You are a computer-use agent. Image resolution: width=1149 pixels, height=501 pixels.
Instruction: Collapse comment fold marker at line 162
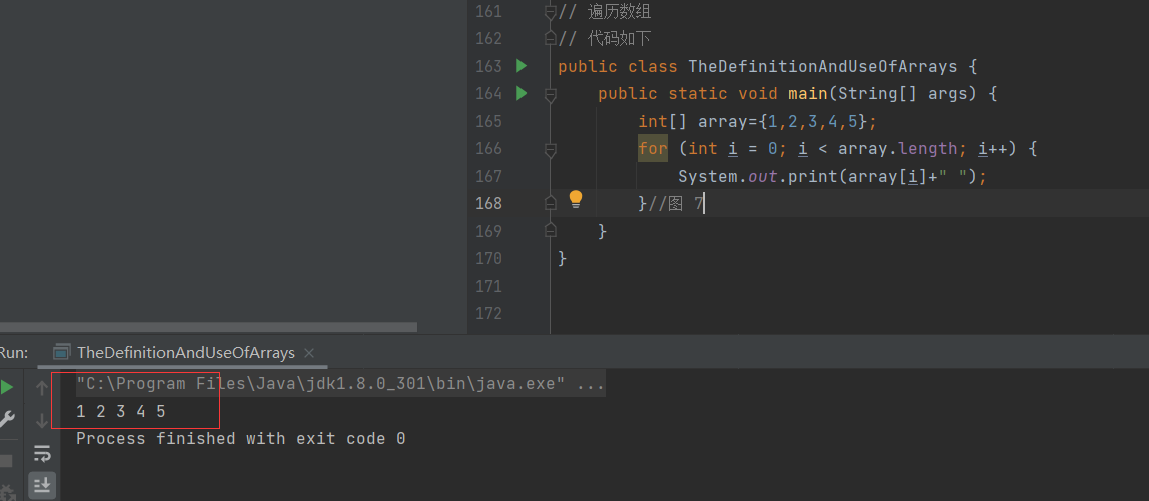coord(551,38)
